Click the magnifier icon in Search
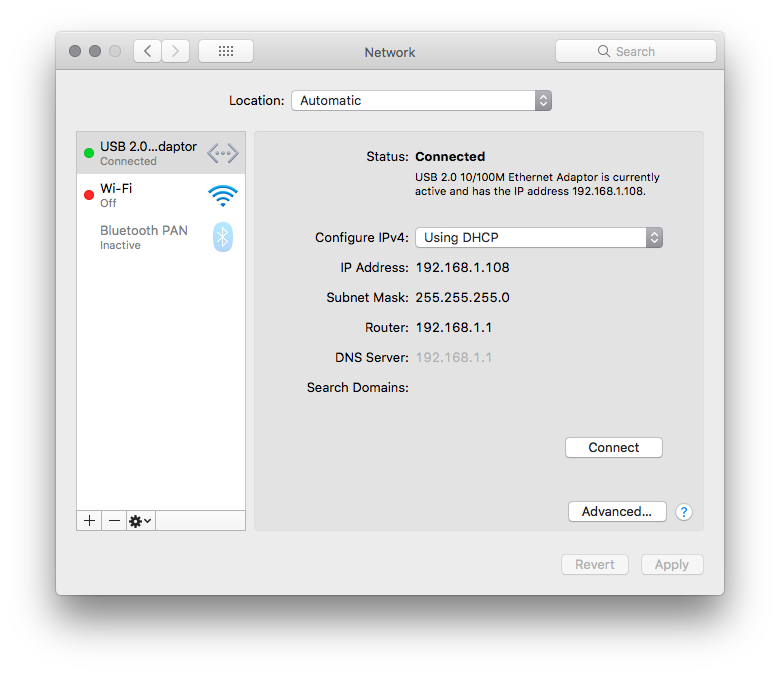This screenshot has width=780, height=675. coord(603,51)
